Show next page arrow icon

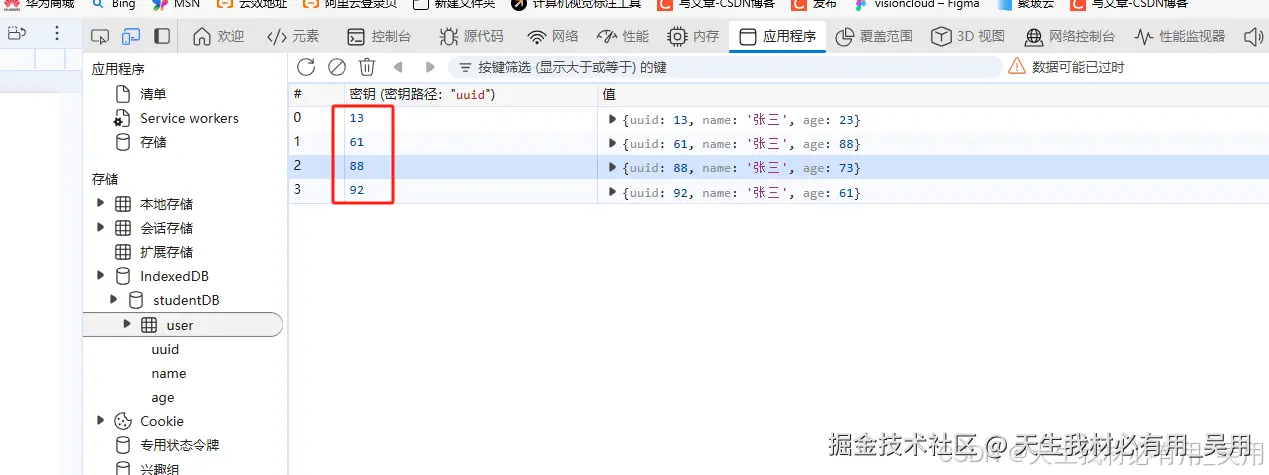pos(430,67)
